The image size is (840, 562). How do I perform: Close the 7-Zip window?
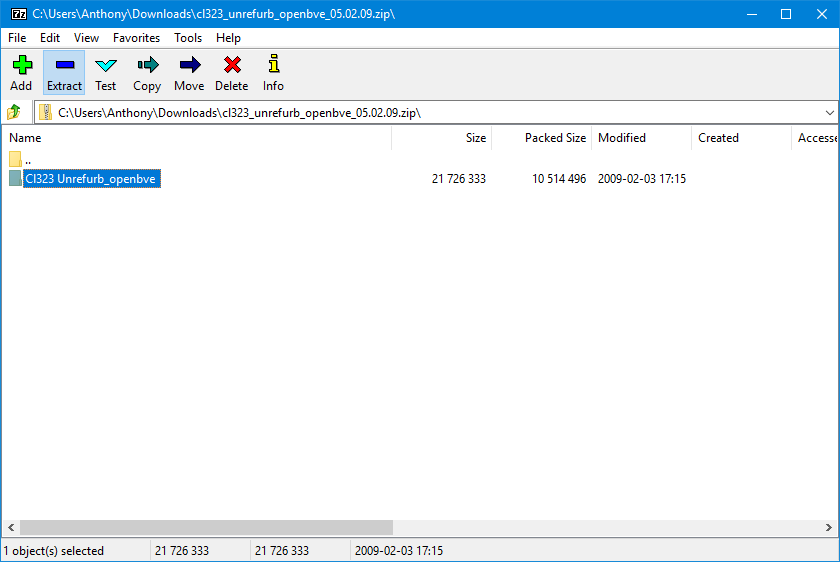[821, 14]
